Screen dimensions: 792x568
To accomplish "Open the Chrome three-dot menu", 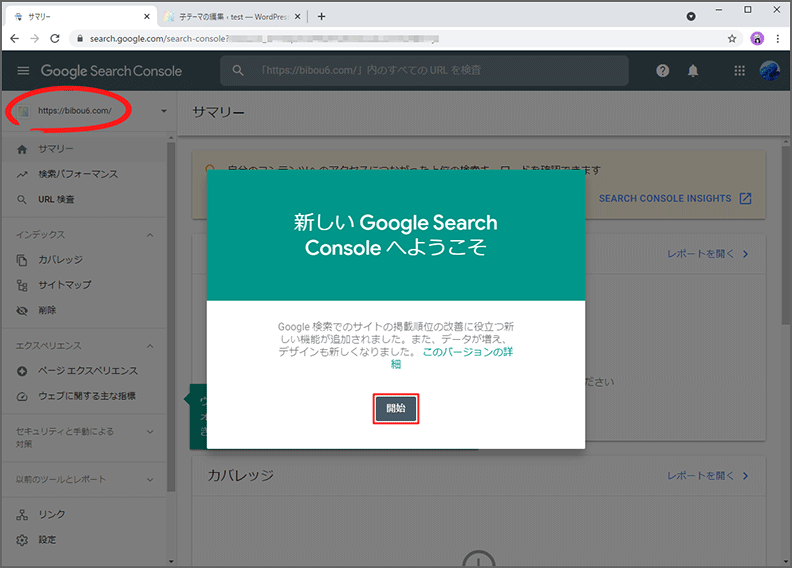I will 778,38.
